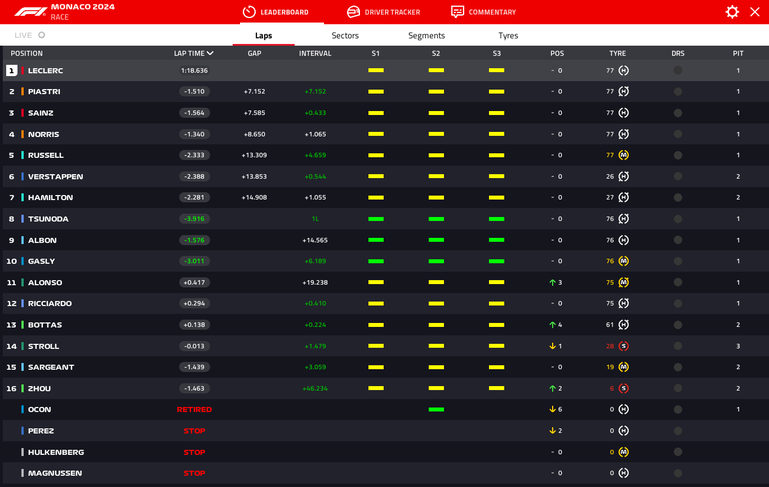Image resolution: width=769 pixels, height=487 pixels.
Task: Click Perez's STOP status
Action: pyautogui.click(x=194, y=431)
